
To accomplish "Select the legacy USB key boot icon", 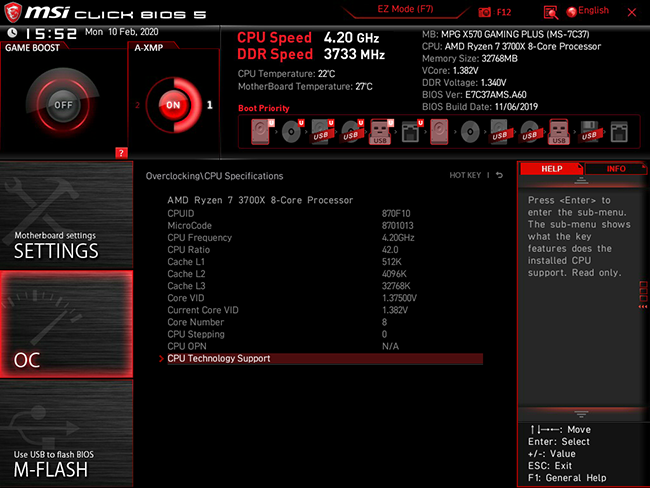I will [559, 132].
